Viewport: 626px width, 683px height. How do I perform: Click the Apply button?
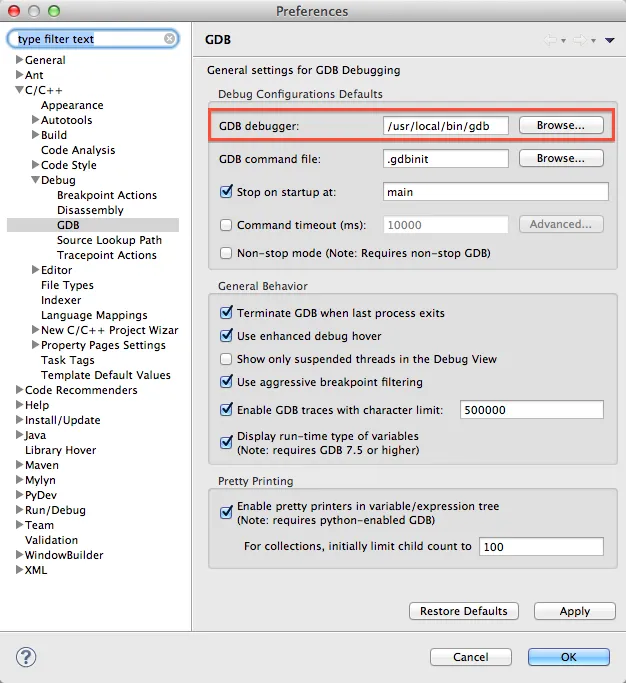(575, 611)
